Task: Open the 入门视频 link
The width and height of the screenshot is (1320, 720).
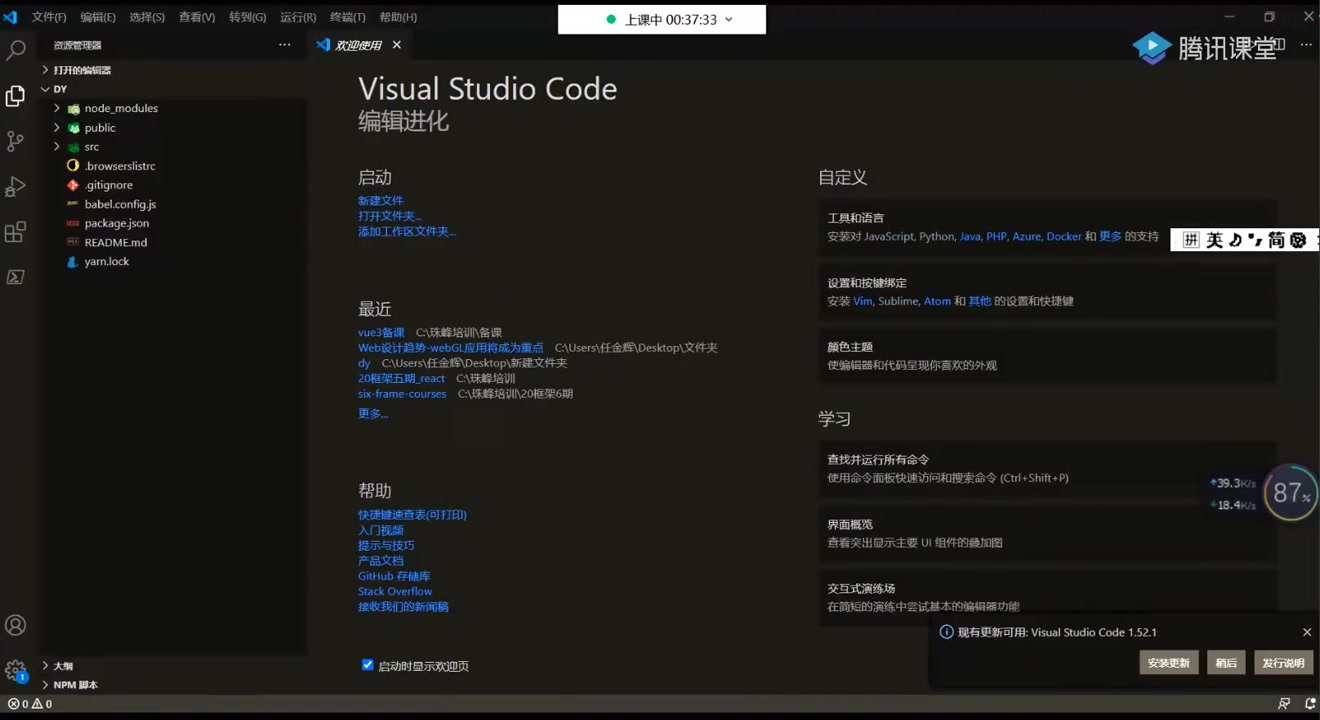Action: (381, 530)
